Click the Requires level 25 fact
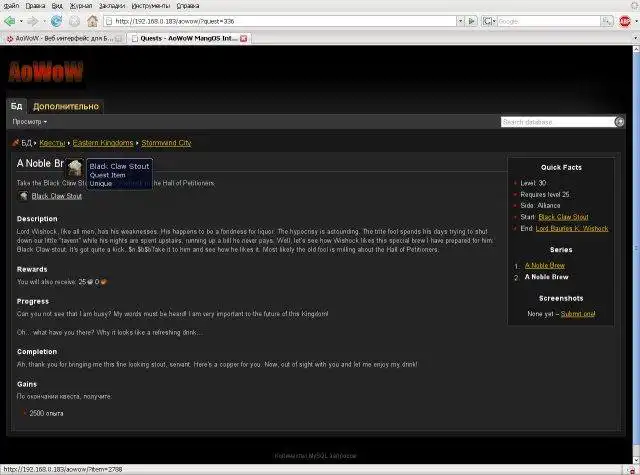The width and height of the screenshot is (640, 475). (x=544, y=195)
